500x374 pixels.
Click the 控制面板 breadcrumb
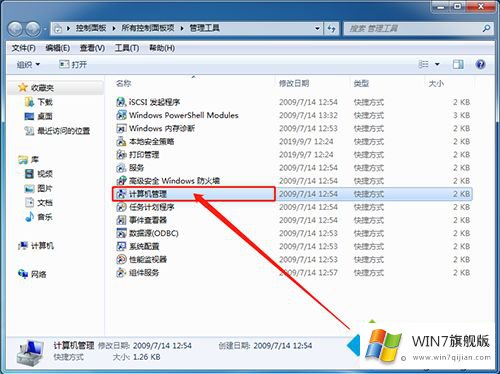click(91, 28)
